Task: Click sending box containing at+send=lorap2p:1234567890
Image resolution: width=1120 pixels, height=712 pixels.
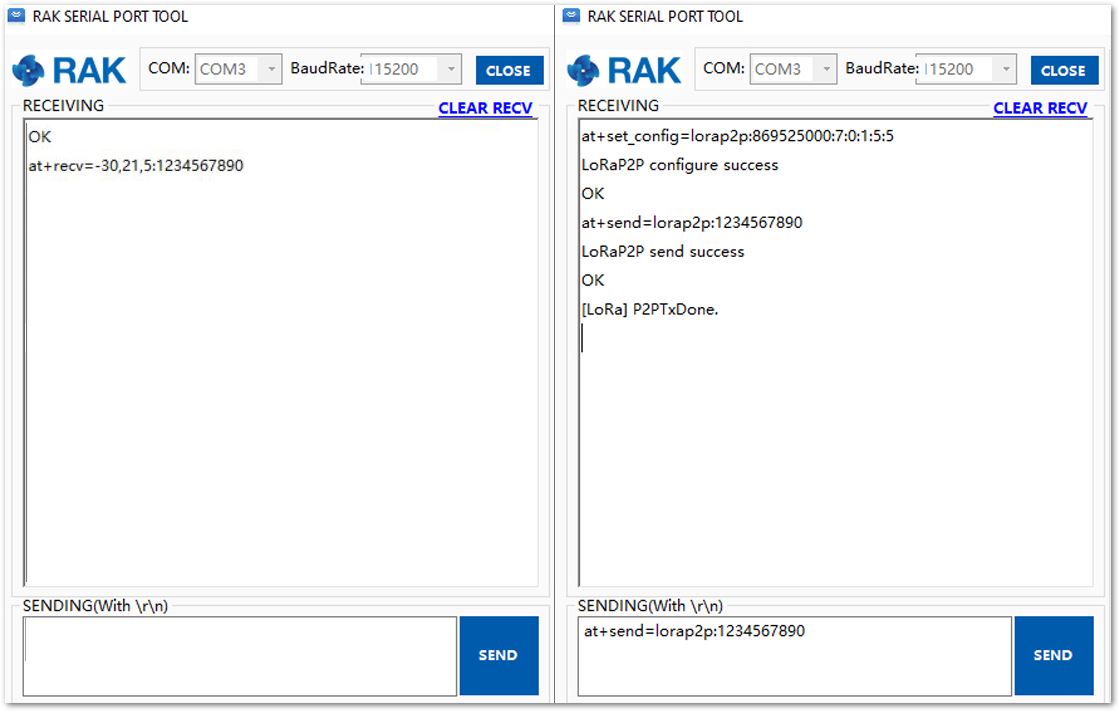Action: pos(795,656)
